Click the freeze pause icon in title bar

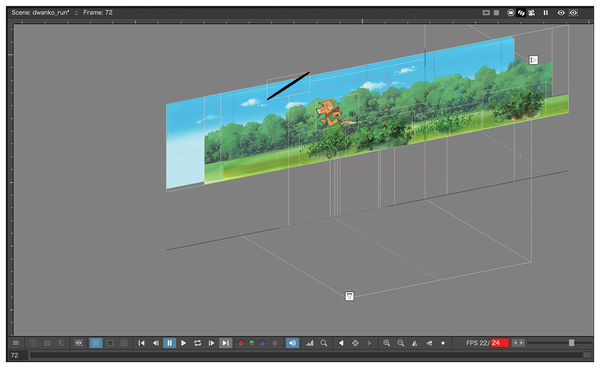546,13
